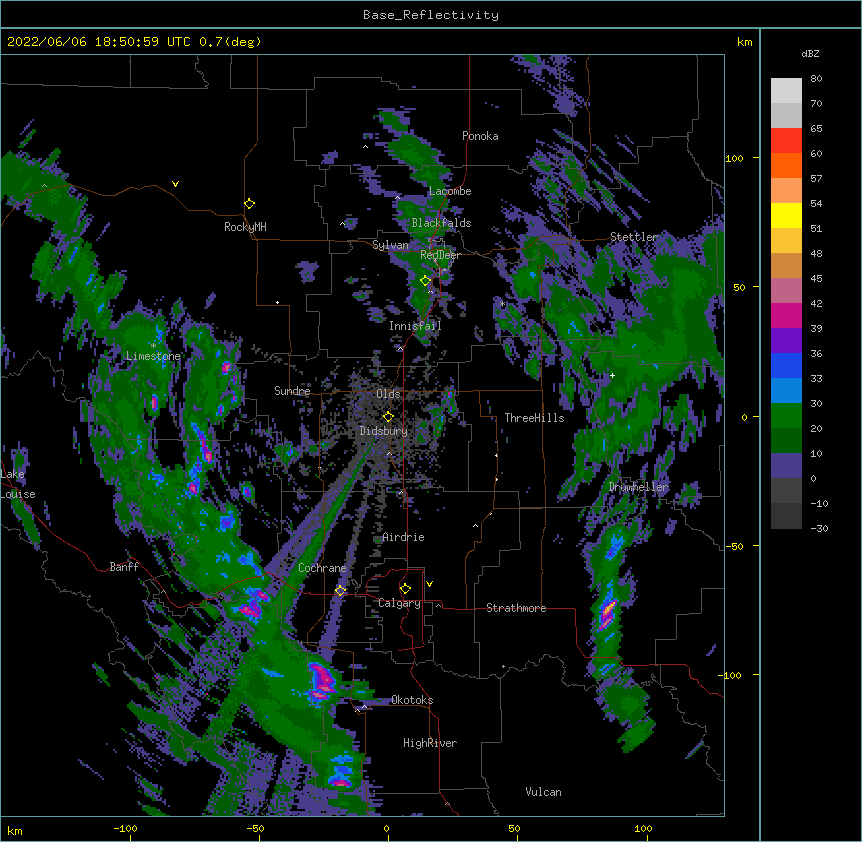The width and height of the screenshot is (862, 842).
Task: Select the yellow V marker northwest of RockyMH
Action: pos(175,184)
